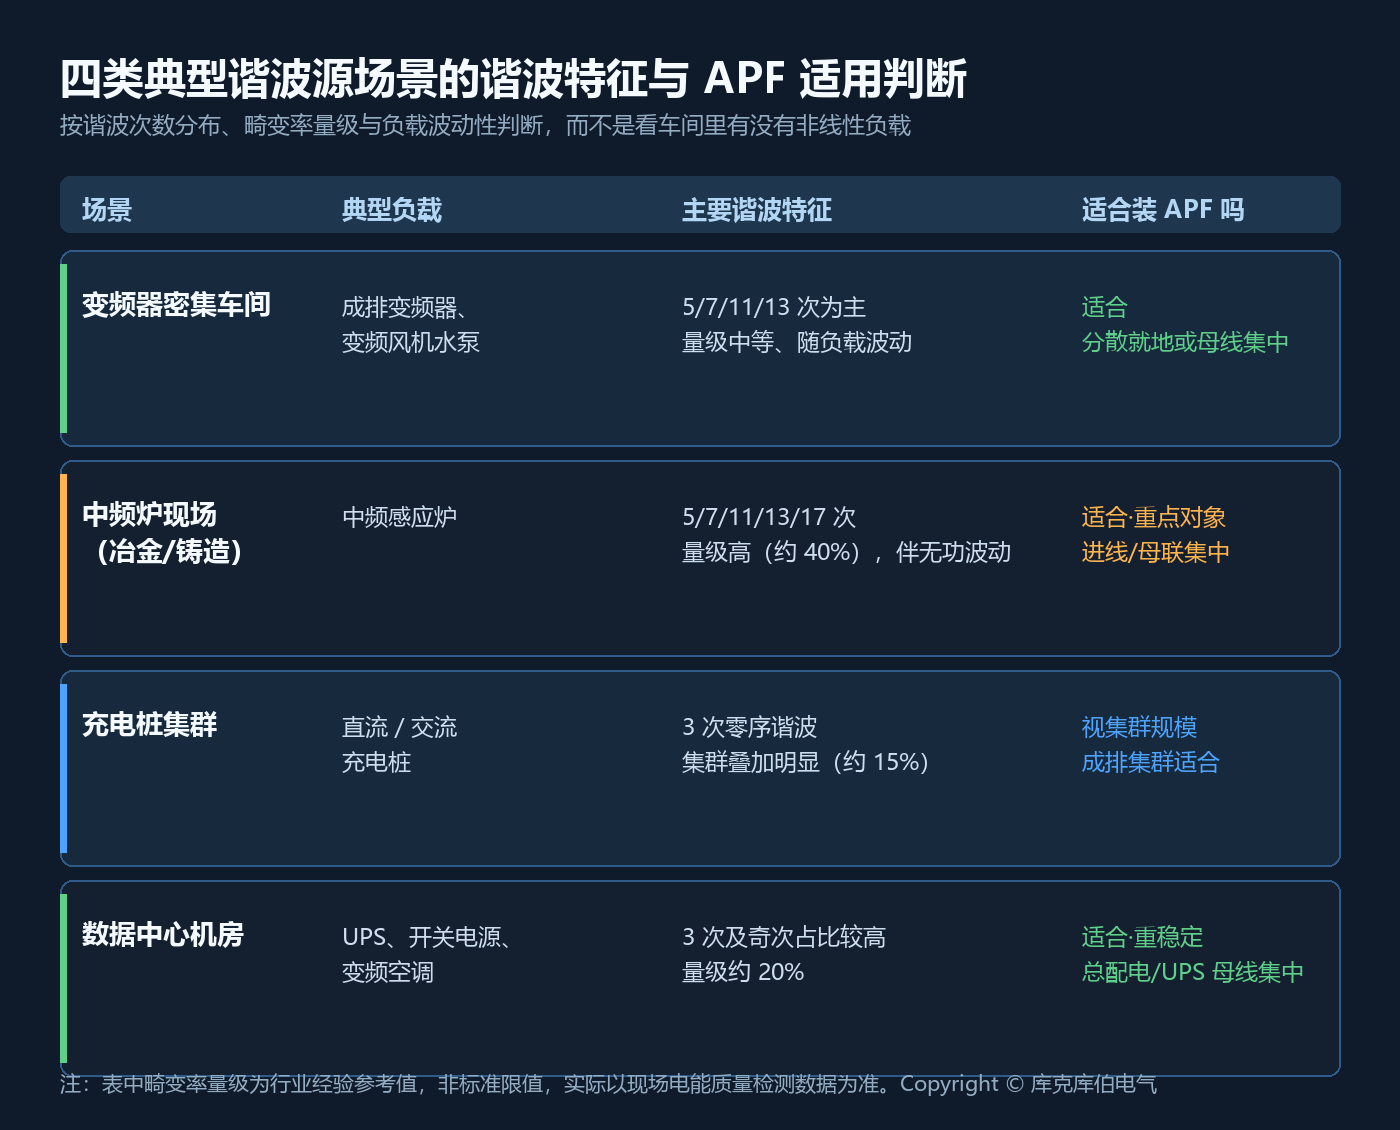
Task: Click the blue text '视集群规模'
Action: [1139, 727]
